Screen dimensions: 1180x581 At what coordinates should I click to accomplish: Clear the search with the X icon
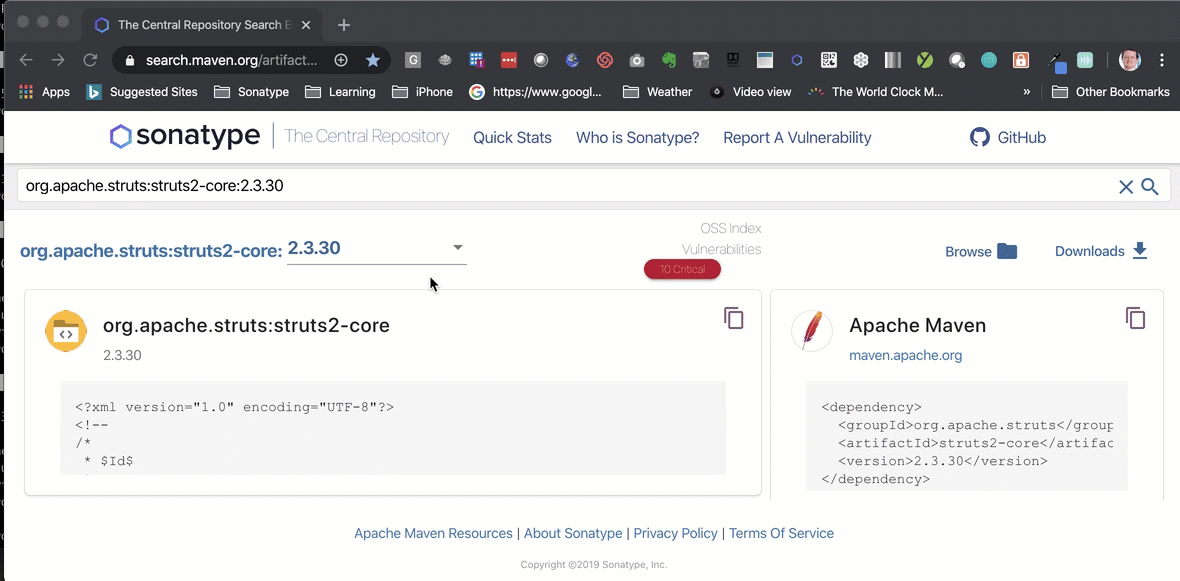[1126, 187]
